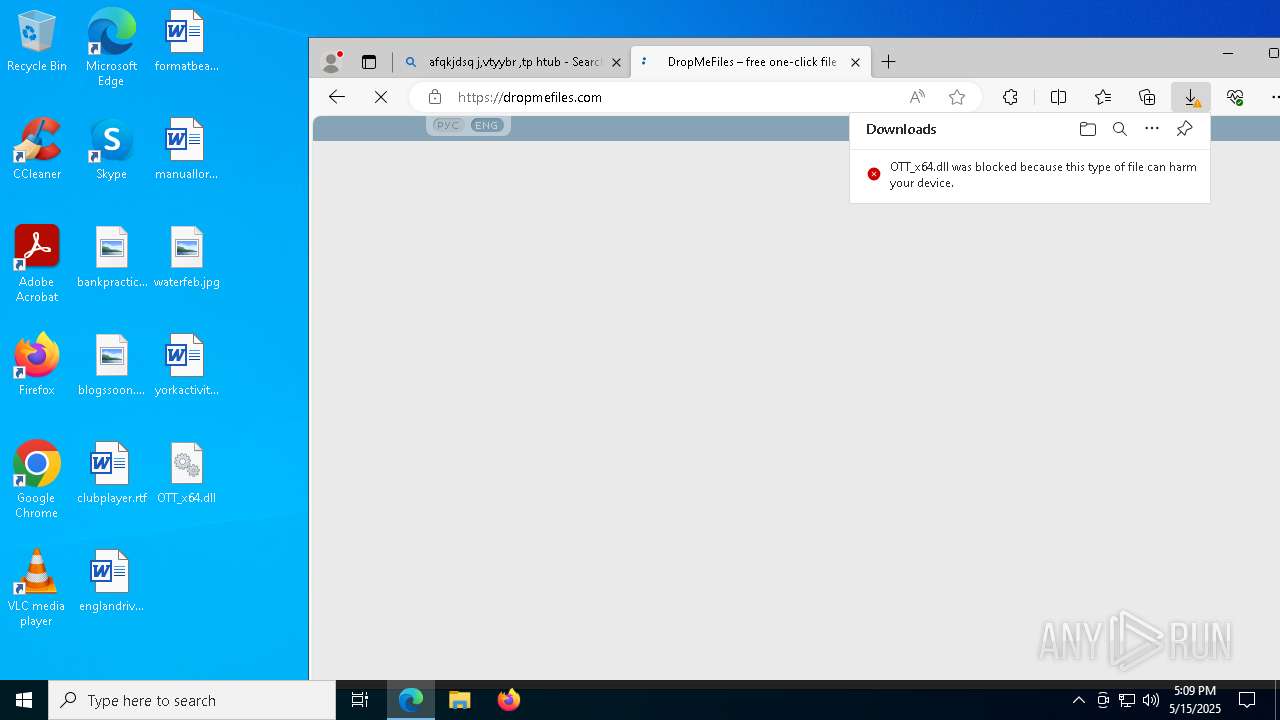Show hidden system tray icons
The height and width of the screenshot is (720, 1280).
click(1079, 700)
